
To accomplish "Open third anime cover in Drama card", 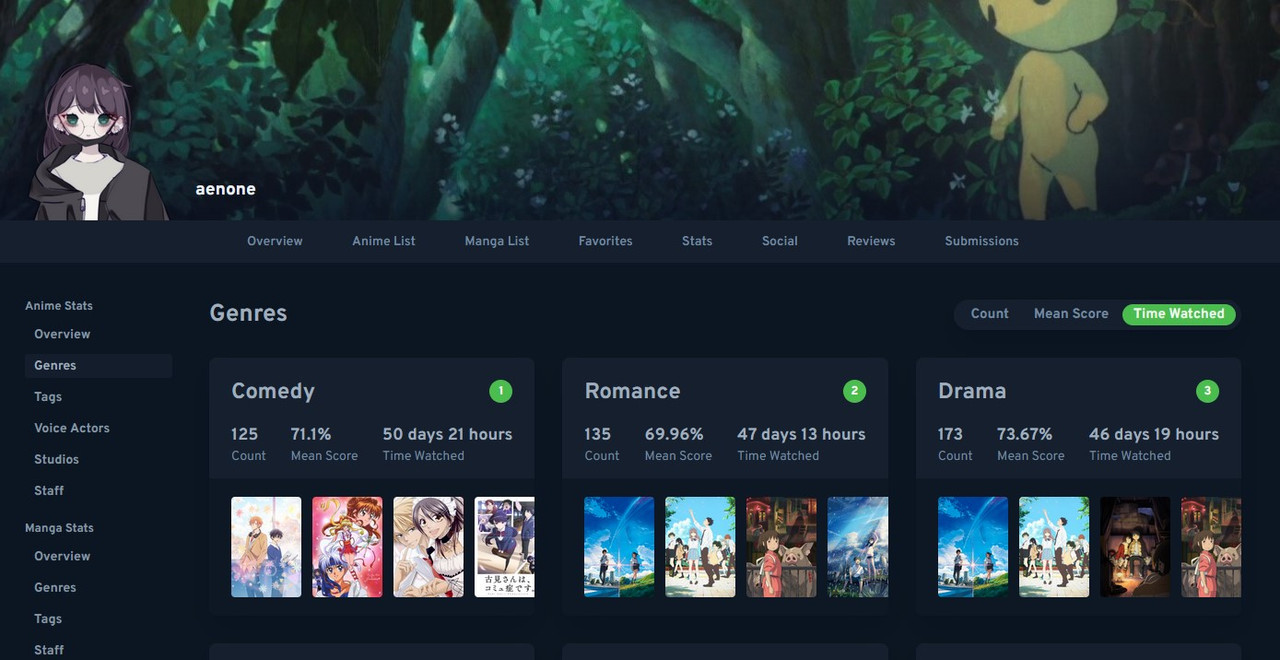I will point(1135,547).
